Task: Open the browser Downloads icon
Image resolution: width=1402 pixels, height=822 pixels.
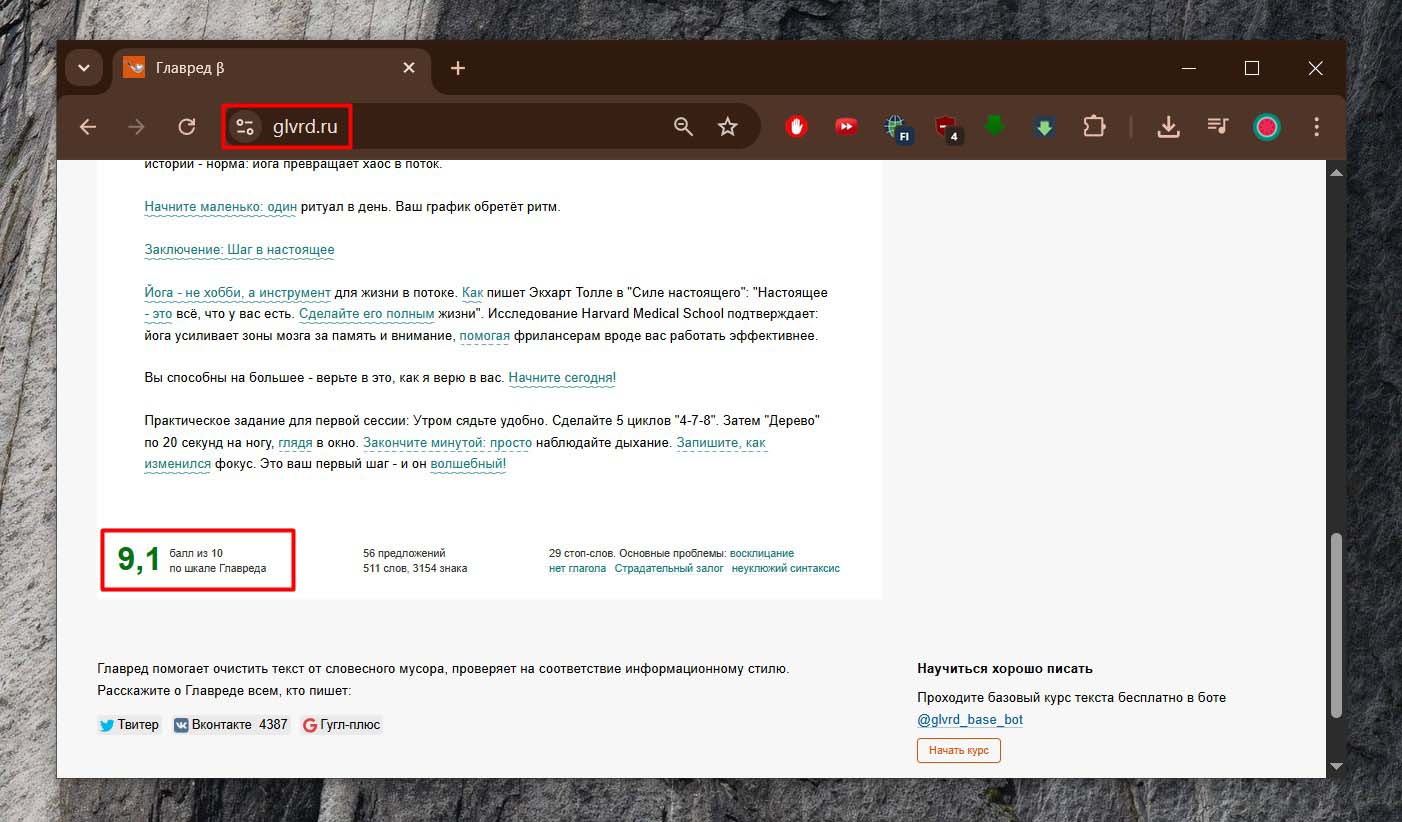Action: pyautogui.click(x=1167, y=127)
